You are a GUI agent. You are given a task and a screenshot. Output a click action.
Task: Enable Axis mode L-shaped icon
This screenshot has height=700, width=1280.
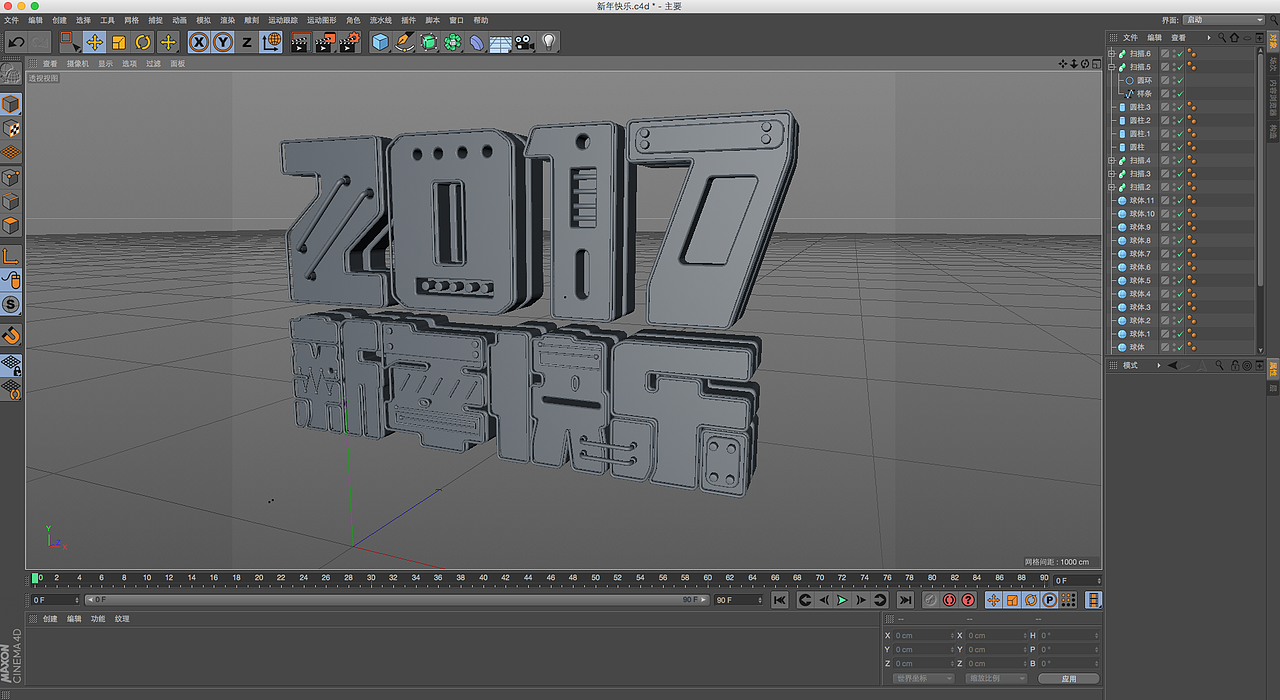point(11,256)
